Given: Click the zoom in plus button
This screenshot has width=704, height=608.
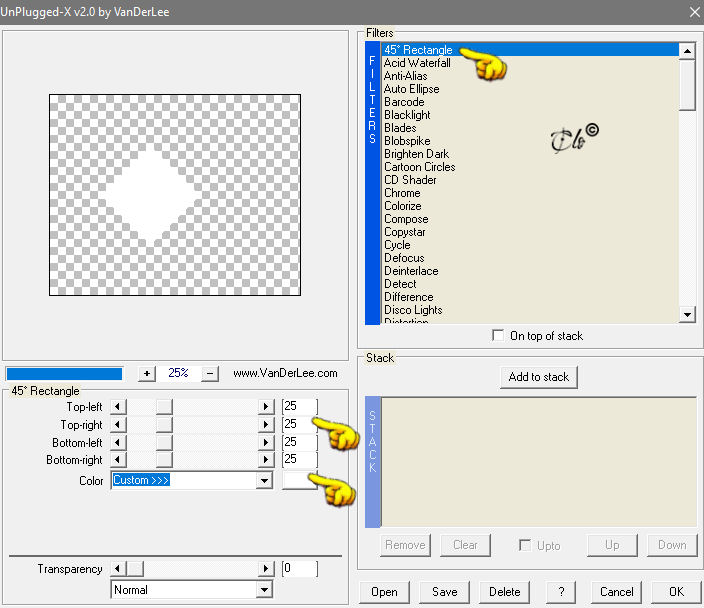Looking at the screenshot, I should pyautogui.click(x=146, y=374).
